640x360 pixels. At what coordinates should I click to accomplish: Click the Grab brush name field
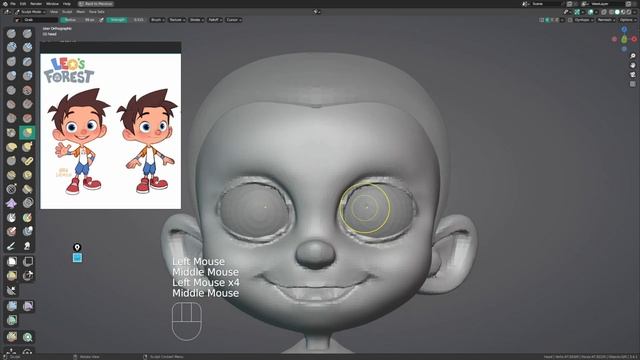point(40,20)
